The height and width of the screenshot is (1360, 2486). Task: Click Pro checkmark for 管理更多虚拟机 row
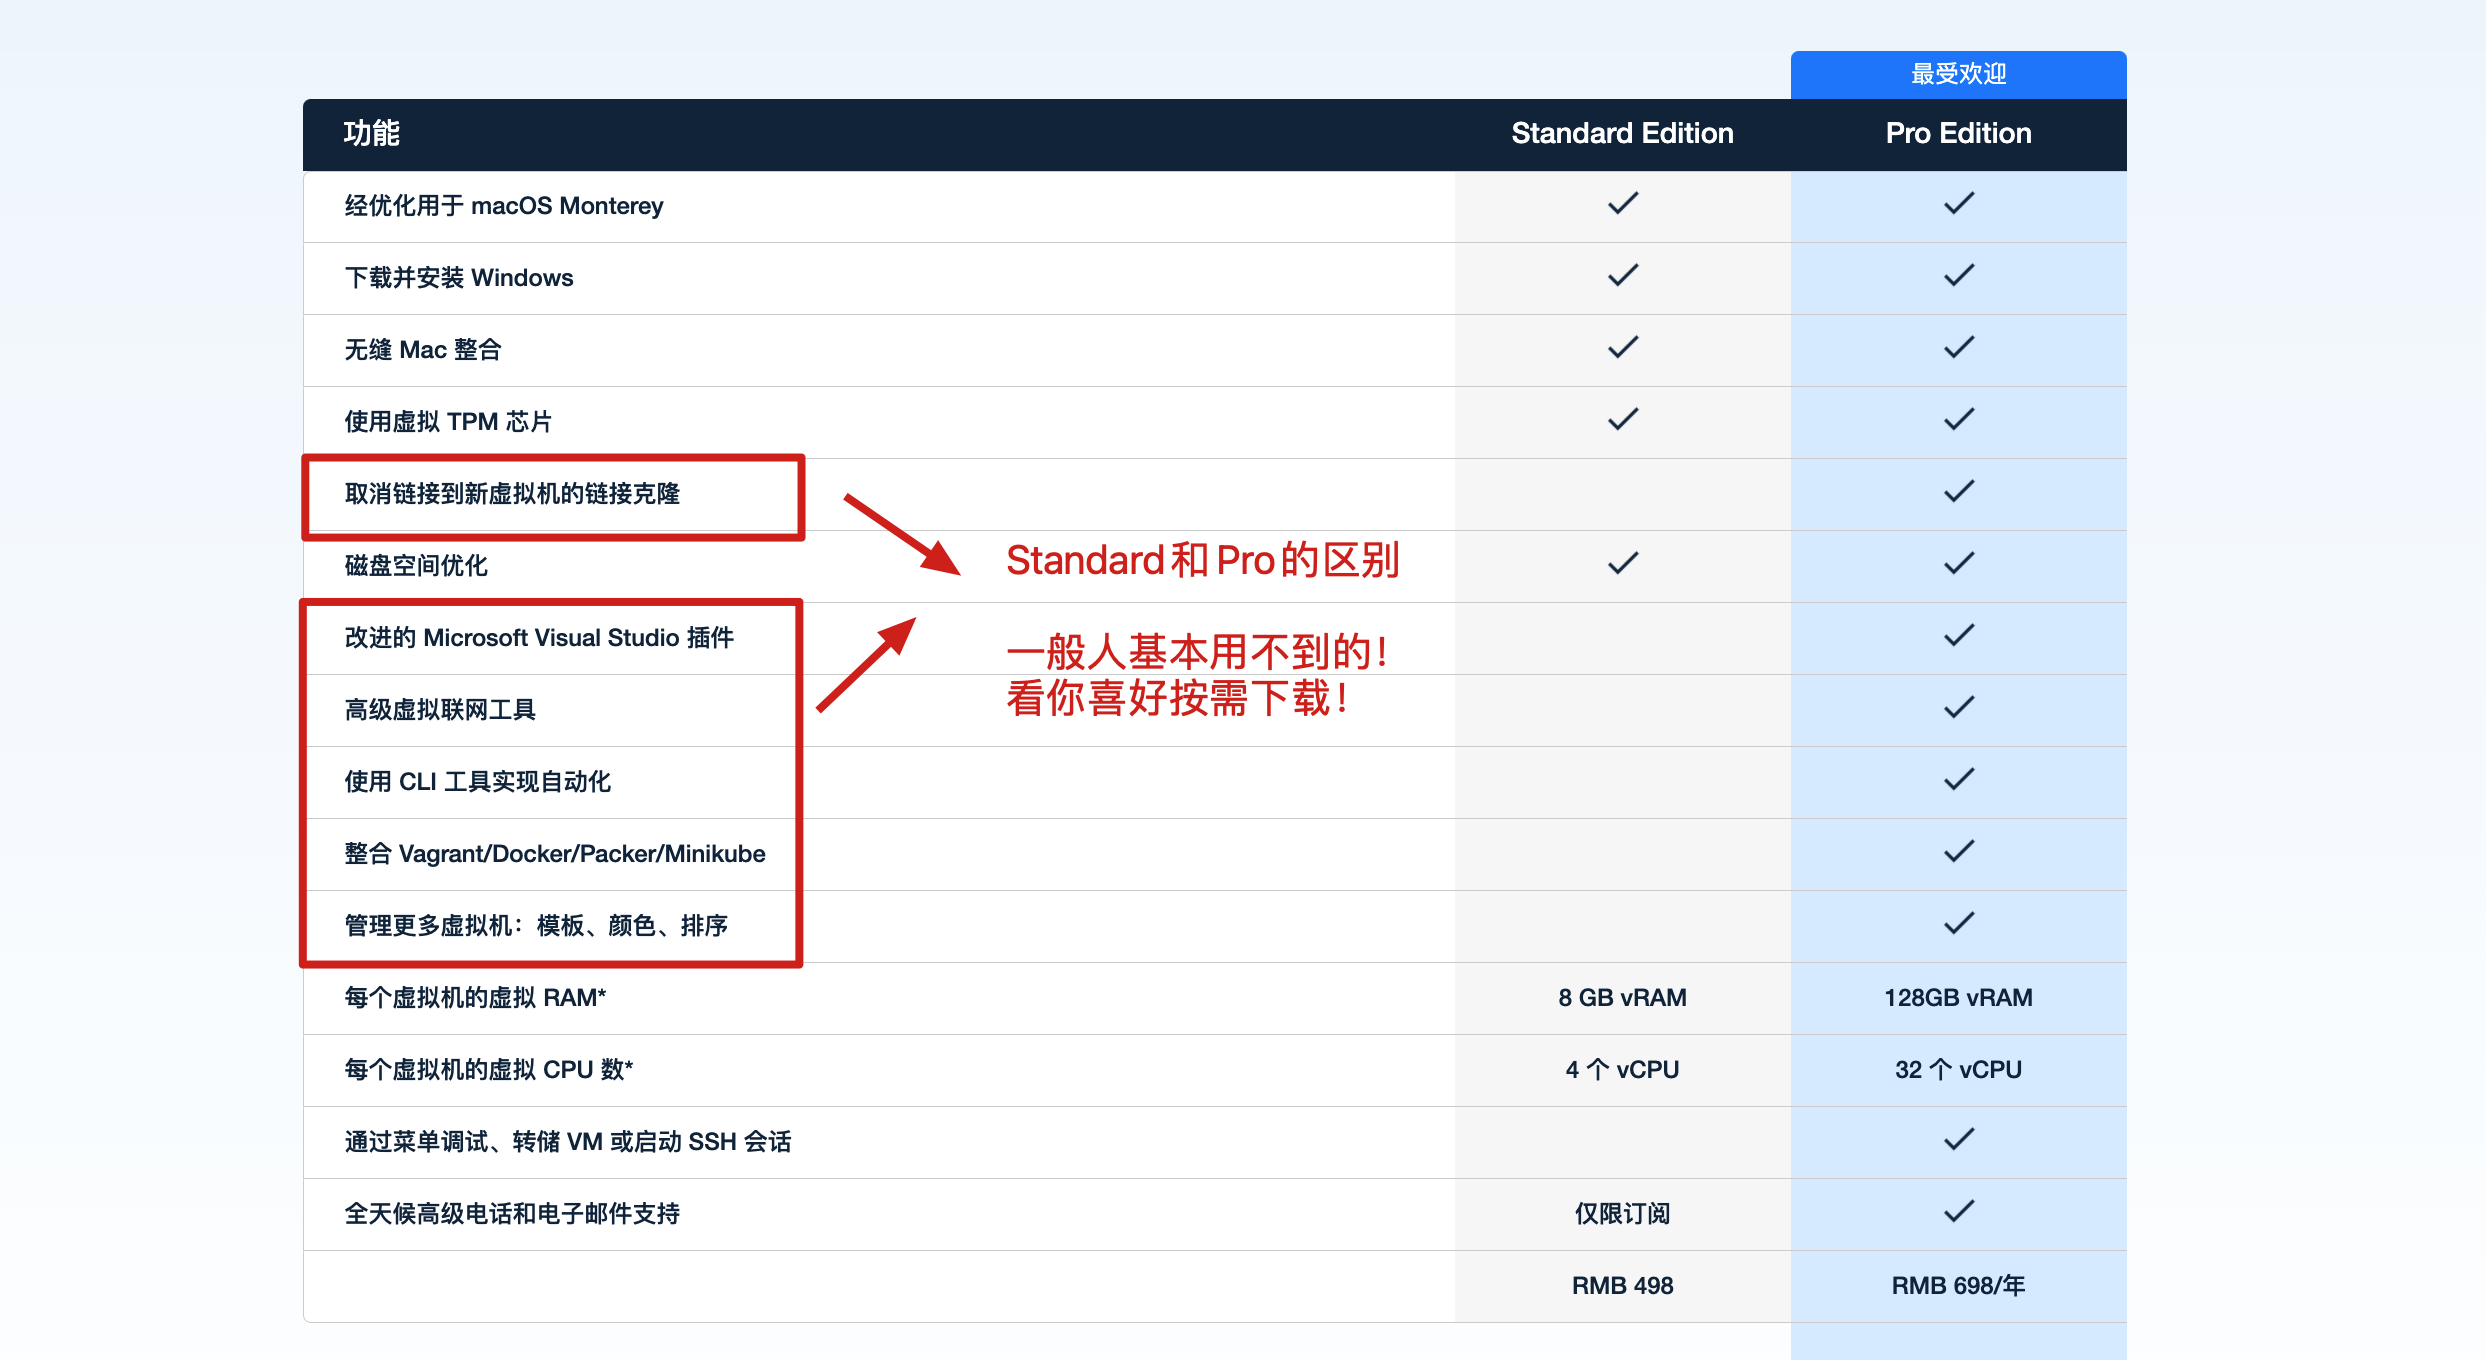1959,923
